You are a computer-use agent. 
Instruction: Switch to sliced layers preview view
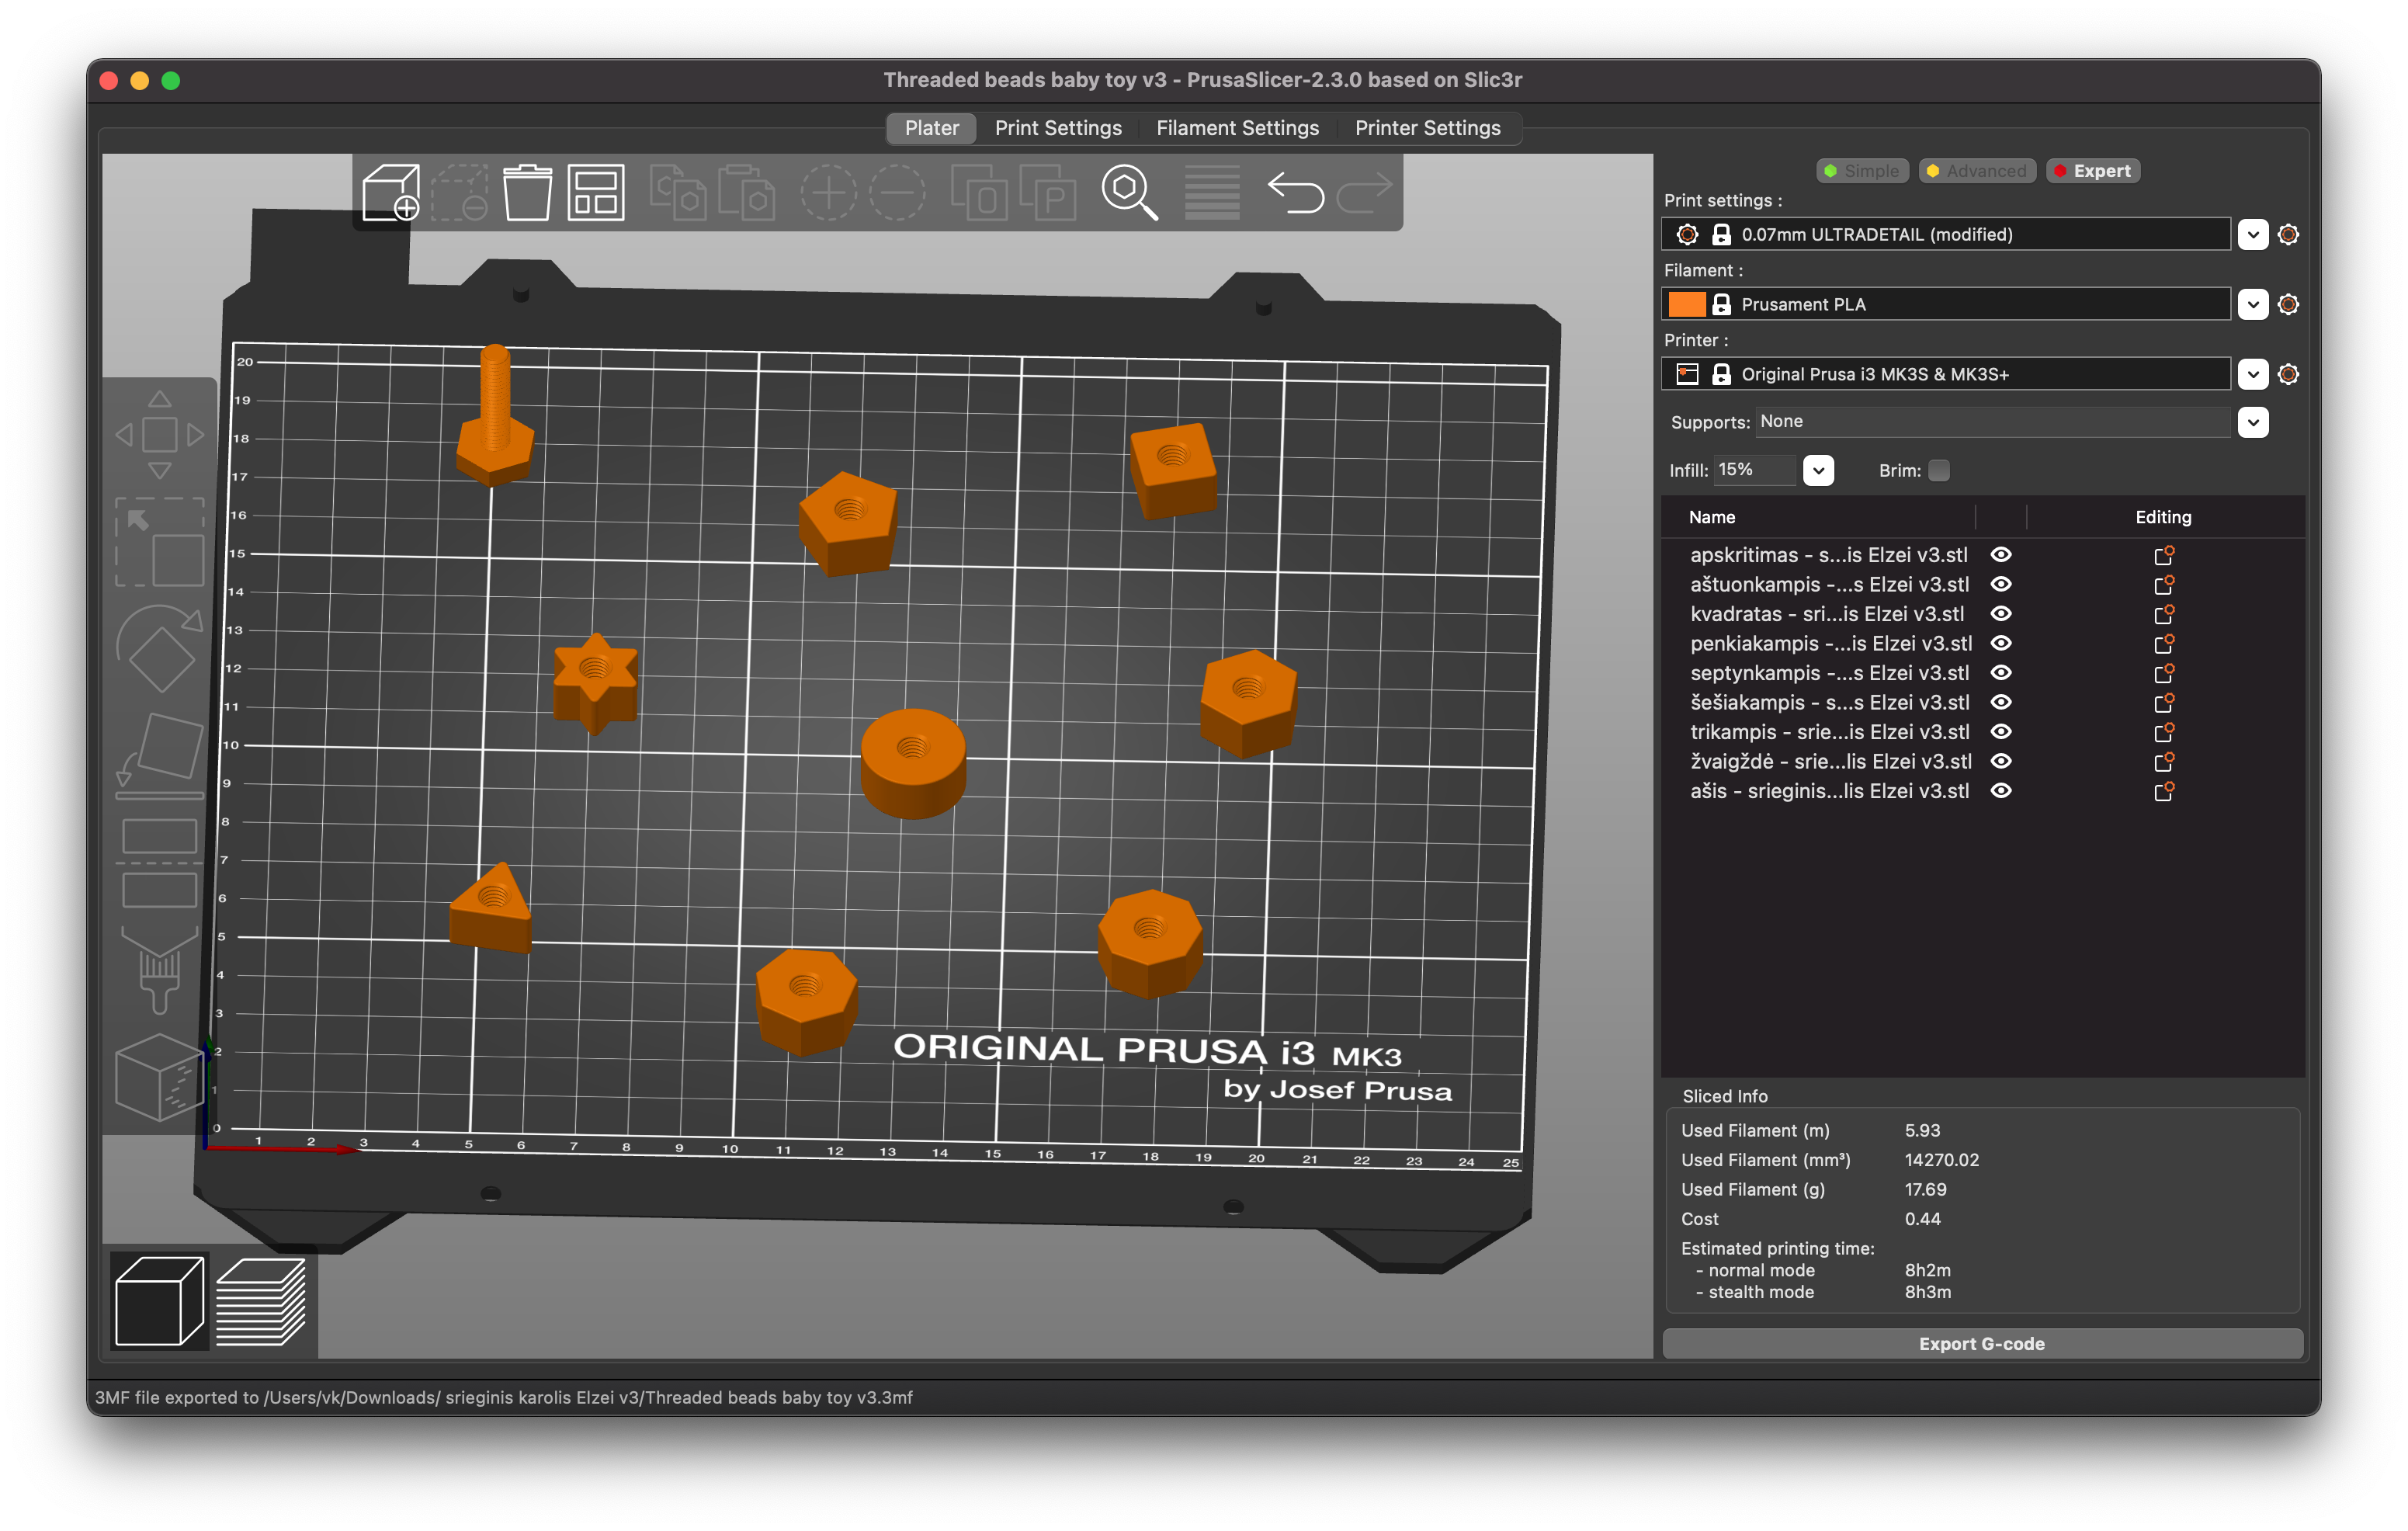click(x=261, y=1303)
